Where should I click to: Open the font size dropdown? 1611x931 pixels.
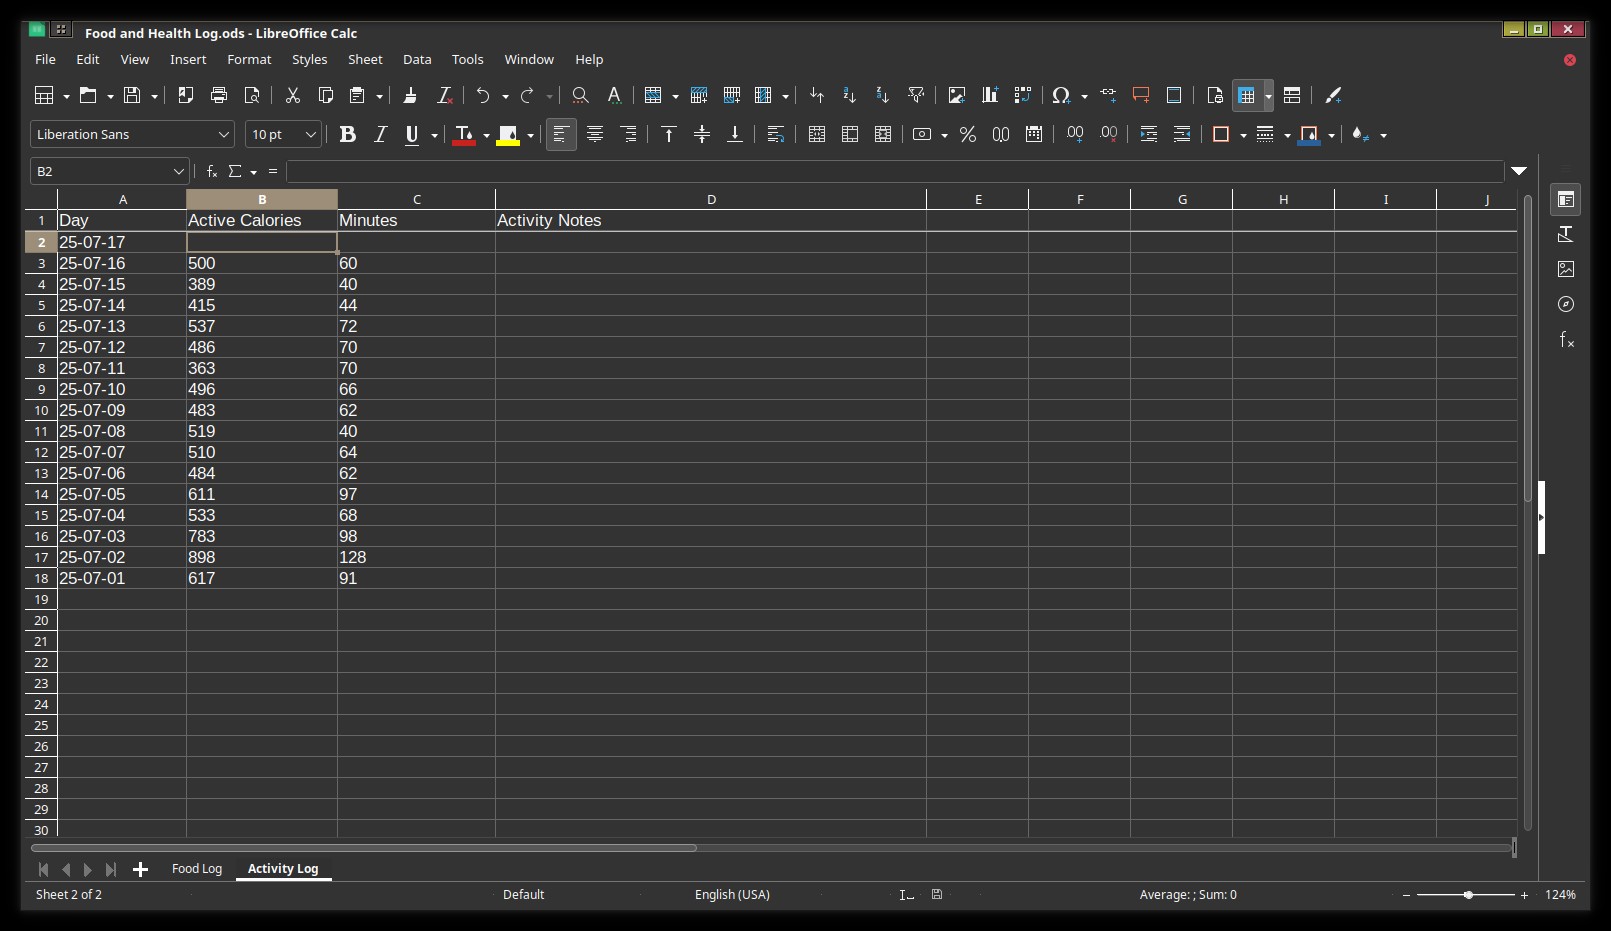pos(310,134)
